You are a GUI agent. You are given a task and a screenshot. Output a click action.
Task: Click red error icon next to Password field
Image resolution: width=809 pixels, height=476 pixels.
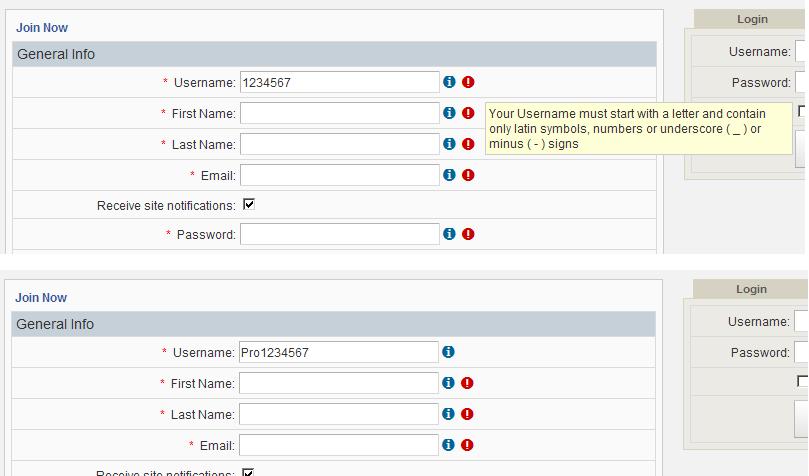[468, 234]
